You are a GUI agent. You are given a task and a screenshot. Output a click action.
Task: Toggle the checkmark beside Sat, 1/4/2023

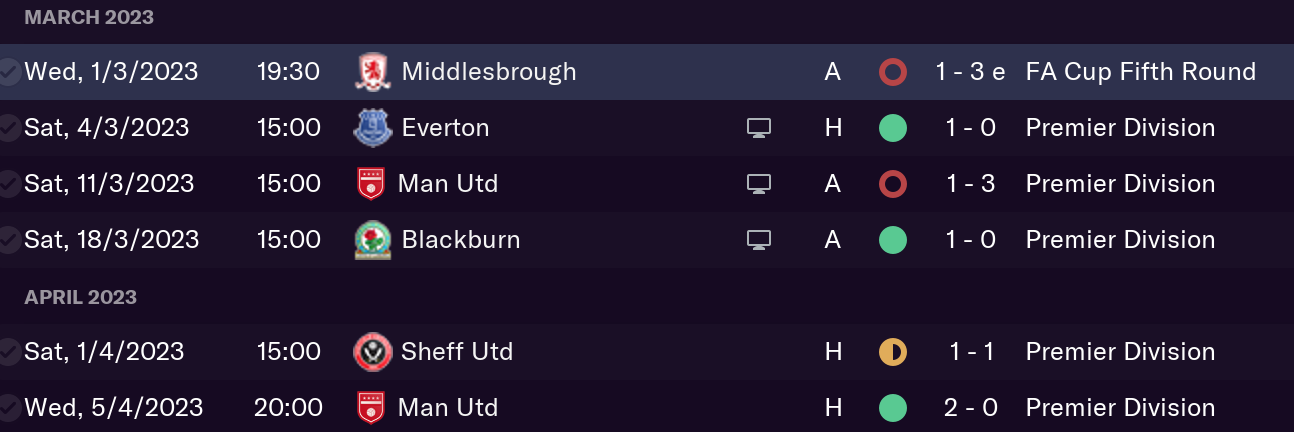click(9, 352)
